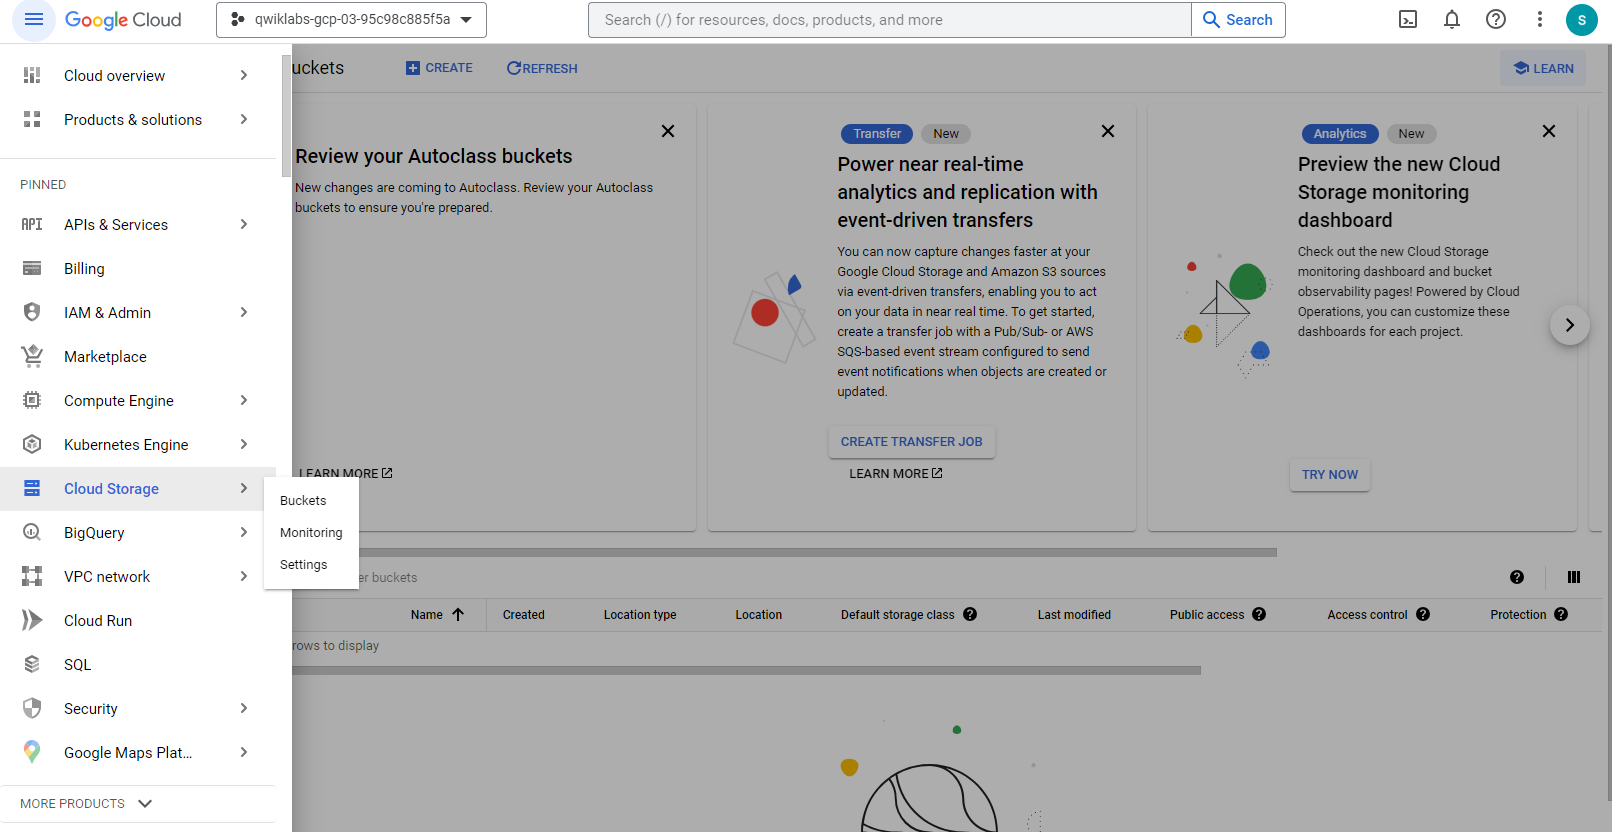Click Default storage class help icon
1612x832 pixels.
970,614
